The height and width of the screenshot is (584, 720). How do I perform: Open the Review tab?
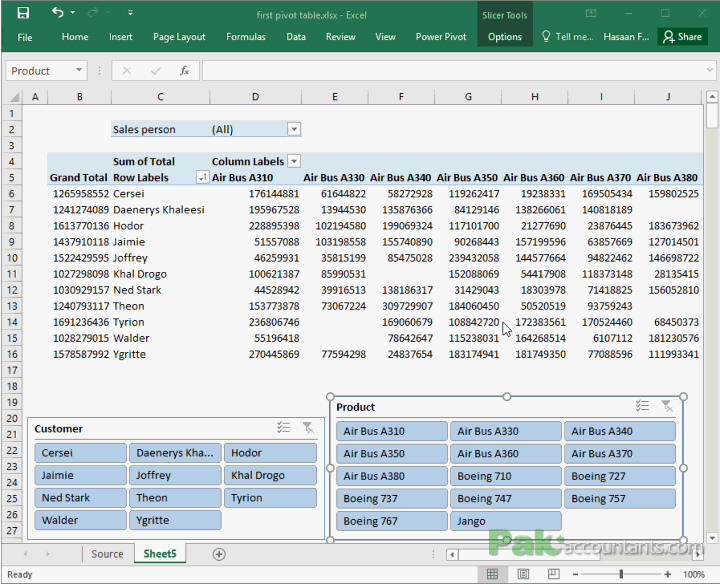pos(340,37)
